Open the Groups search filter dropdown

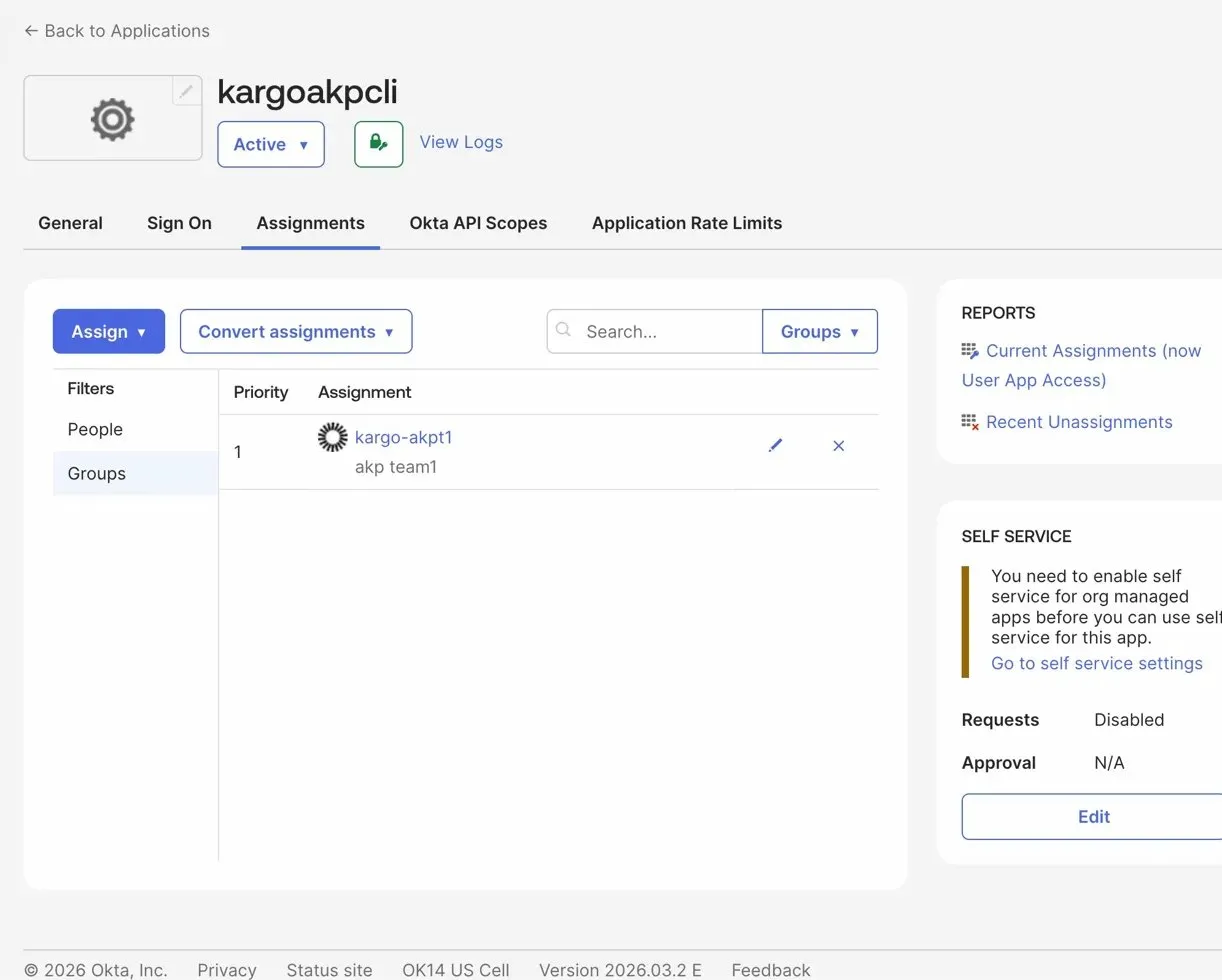(x=820, y=331)
